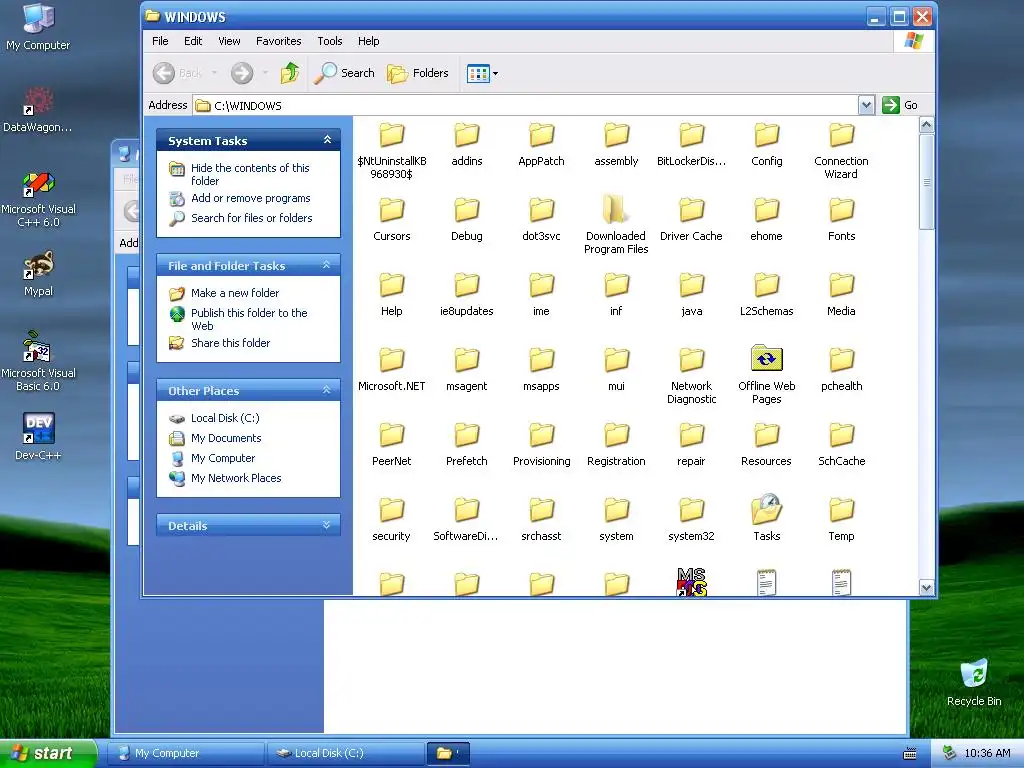Click Add or remove programs link
The height and width of the screenshot is (768, 1024).
point(251,198)
